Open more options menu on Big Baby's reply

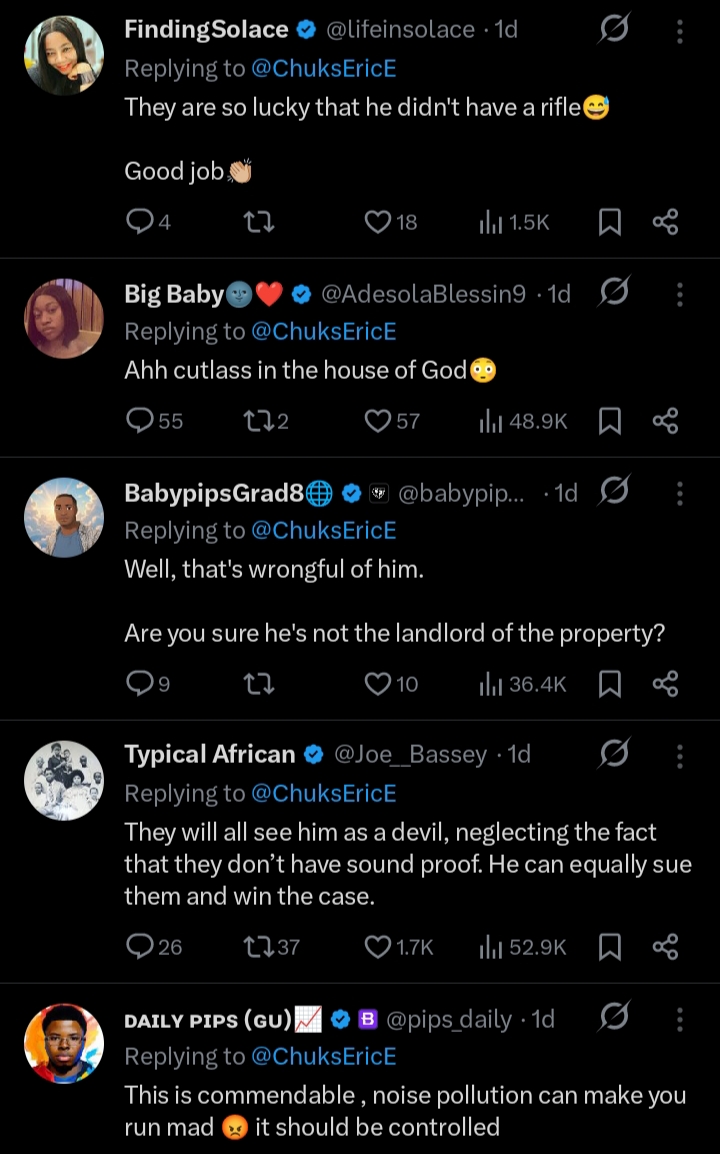(x=680, y=294)
